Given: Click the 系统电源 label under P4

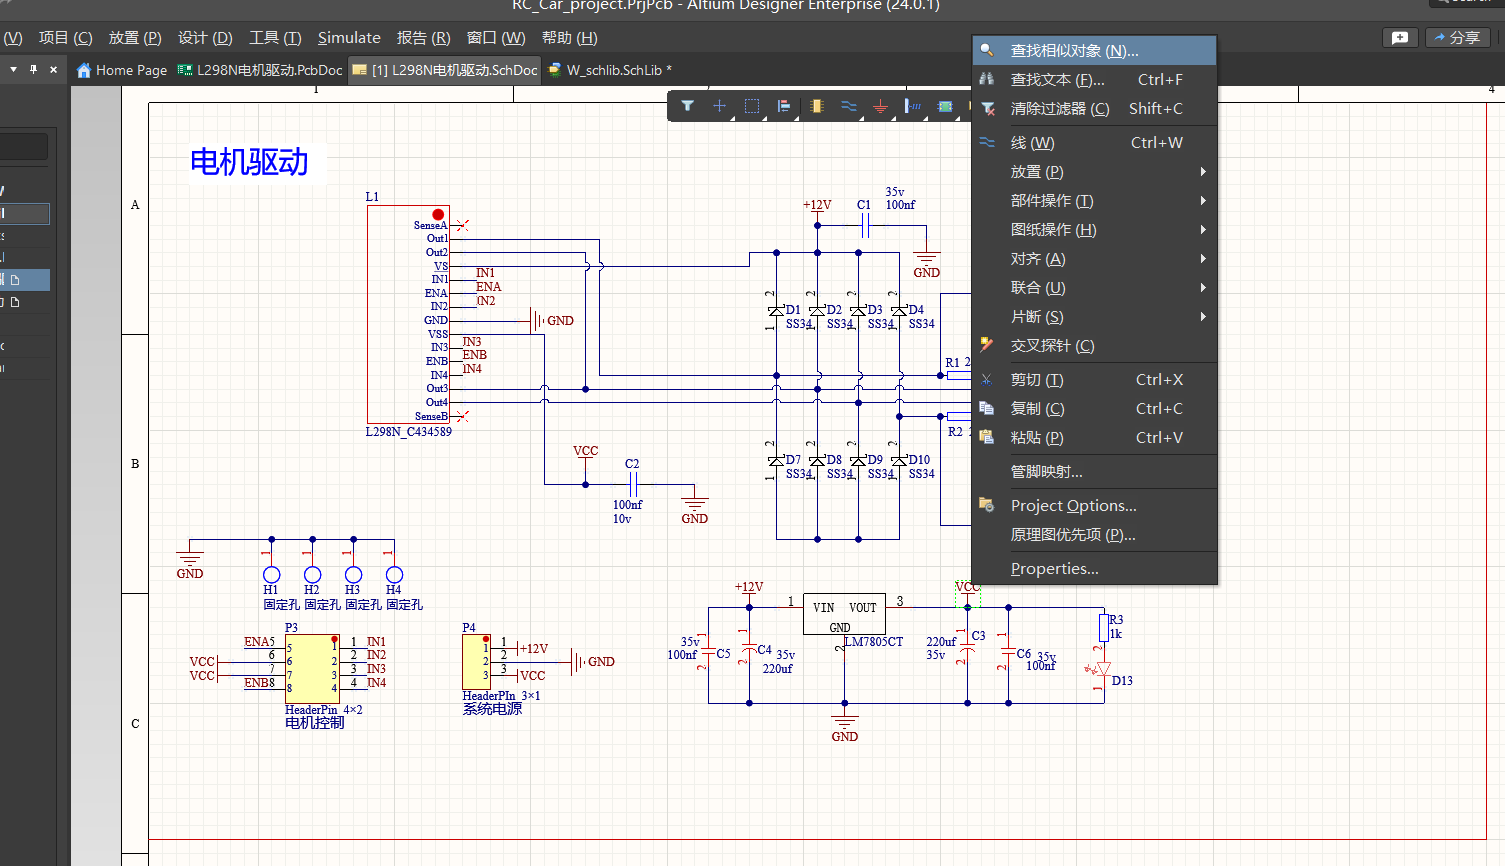Looking at the screenshot, I should 492,709.
